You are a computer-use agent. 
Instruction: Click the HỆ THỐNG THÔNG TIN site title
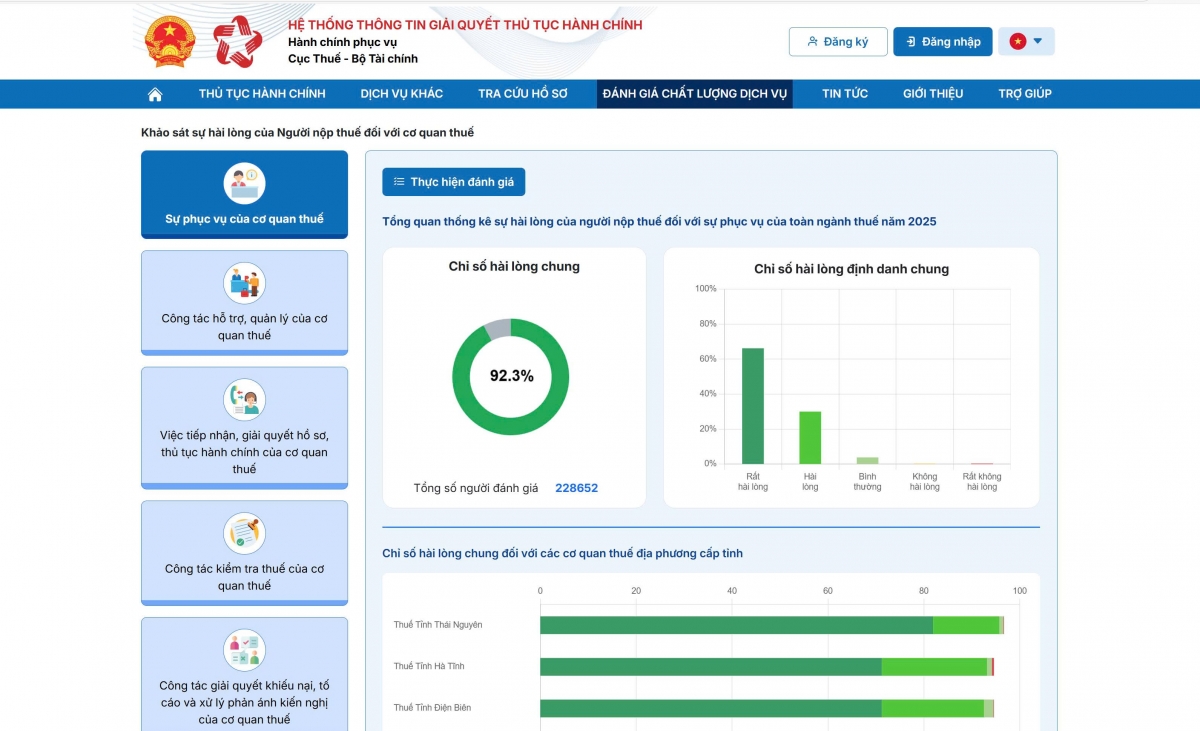click(465, 25)
